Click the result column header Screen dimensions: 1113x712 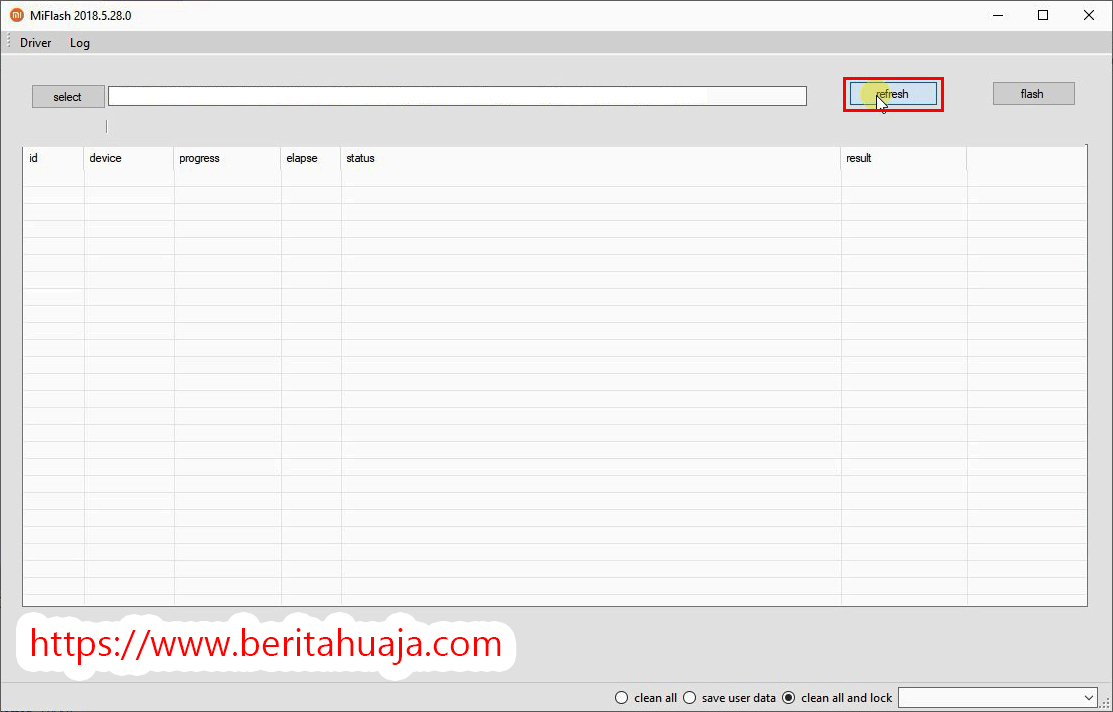pos(903,158)
